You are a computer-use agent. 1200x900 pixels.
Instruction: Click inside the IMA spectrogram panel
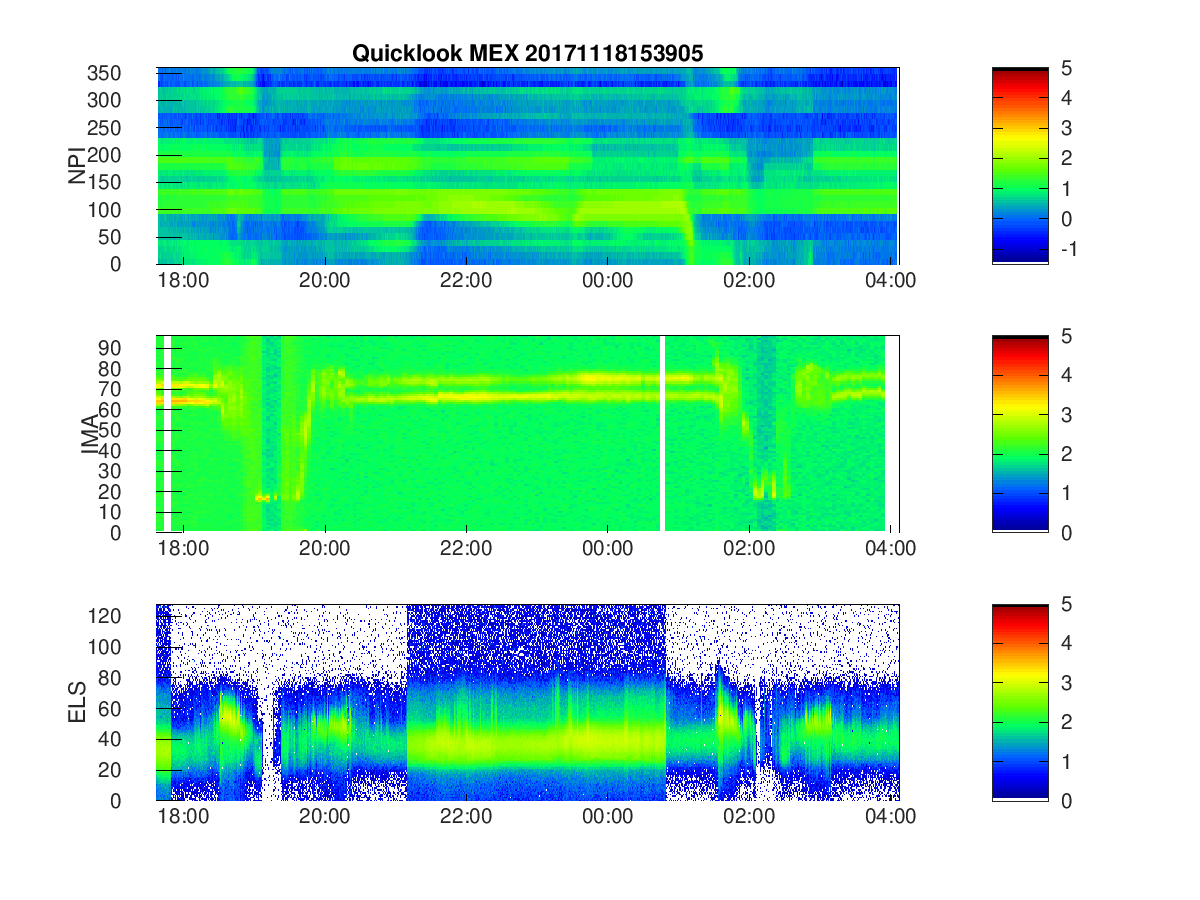tap(528, 434)
